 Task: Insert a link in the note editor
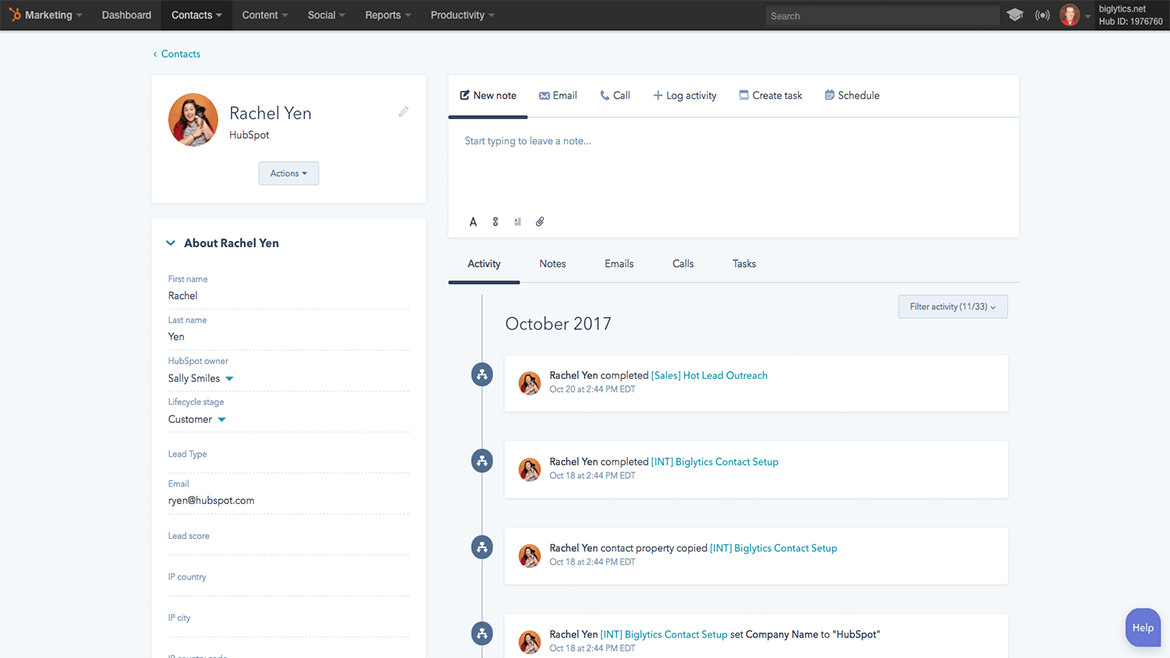[x=495, y=221]
